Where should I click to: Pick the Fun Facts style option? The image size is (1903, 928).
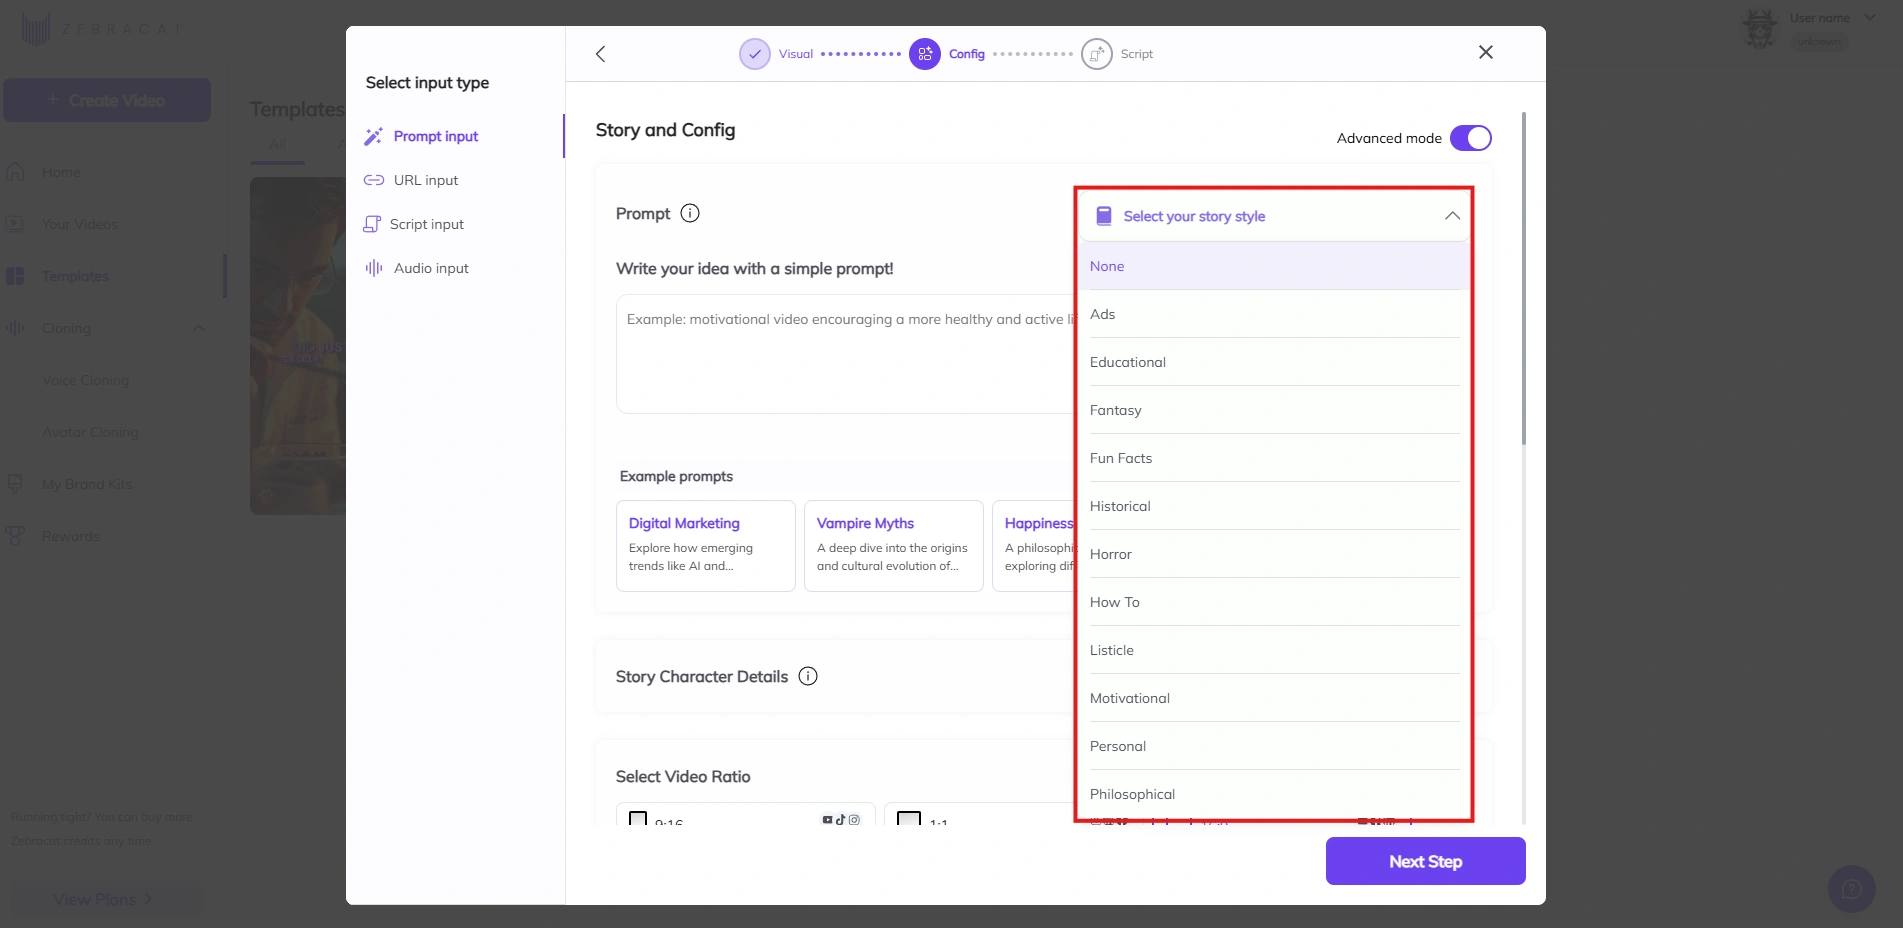coord(1274,458)
